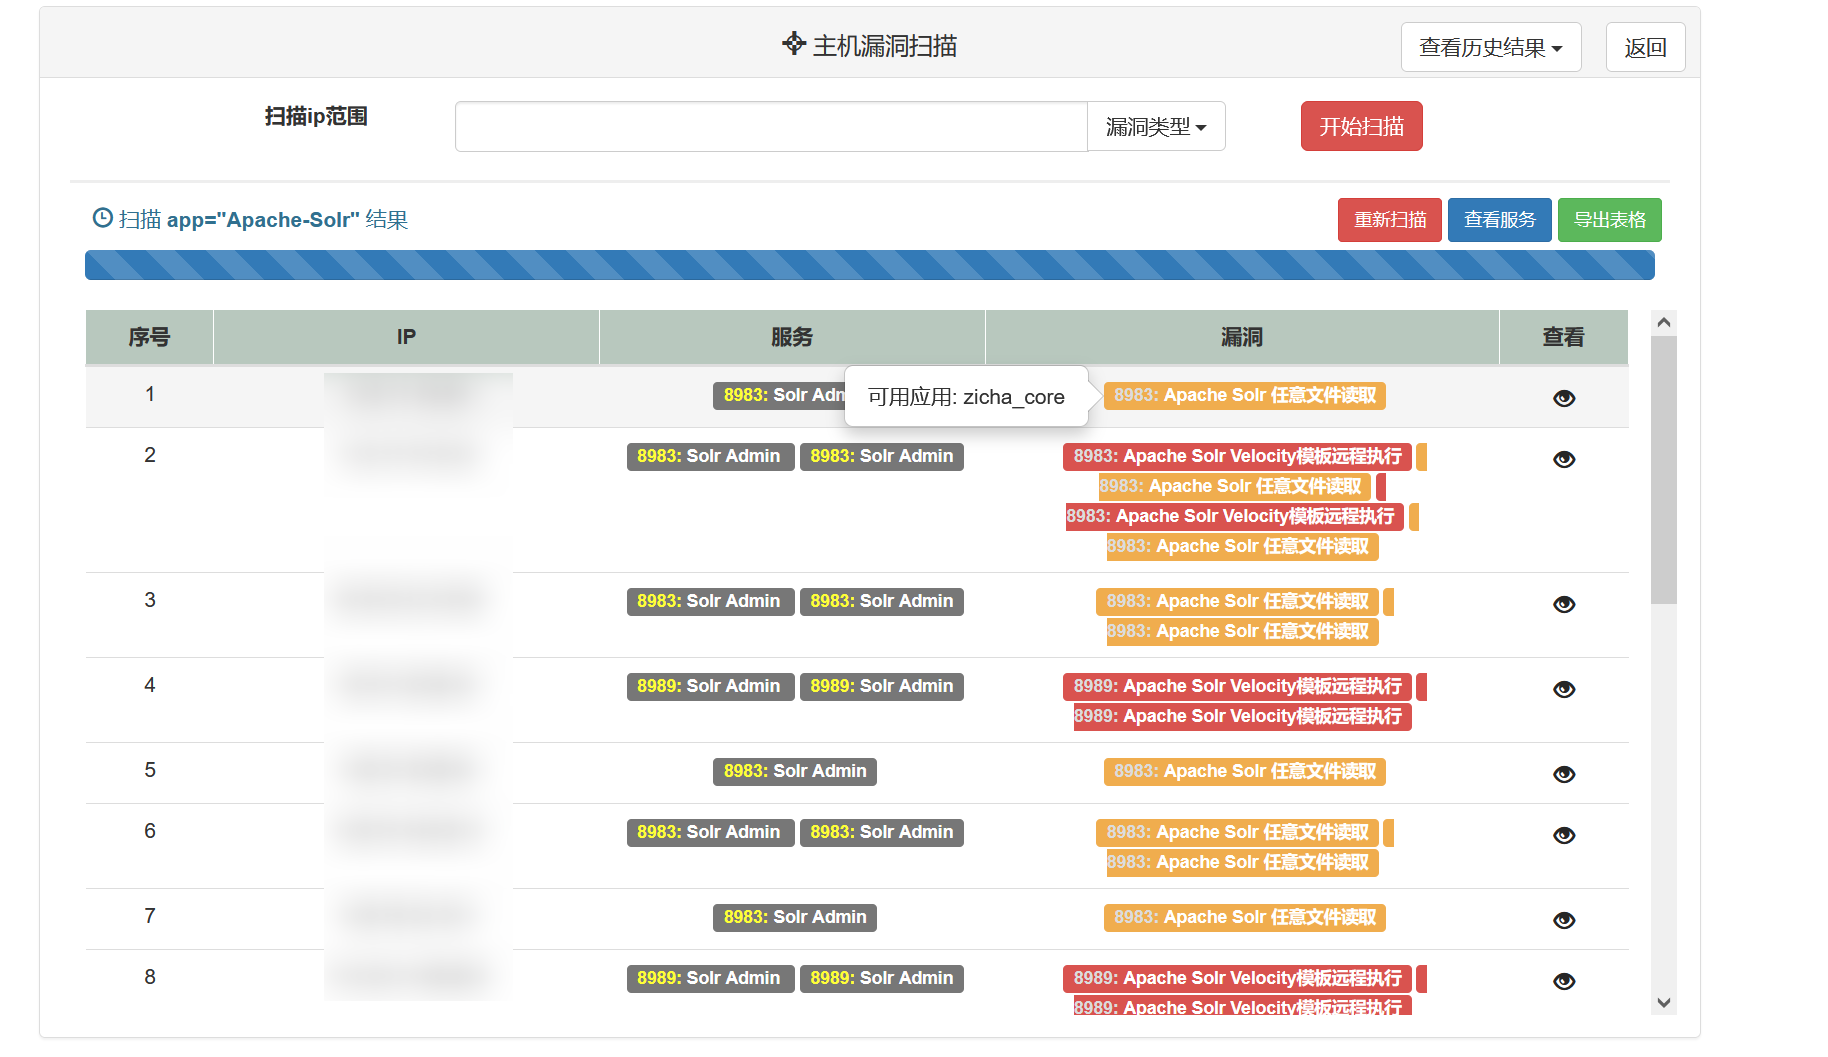Viewport: 1828px width, 1057px height.
Task: View details with eye icon in row 4
Action: [1564, 689]
